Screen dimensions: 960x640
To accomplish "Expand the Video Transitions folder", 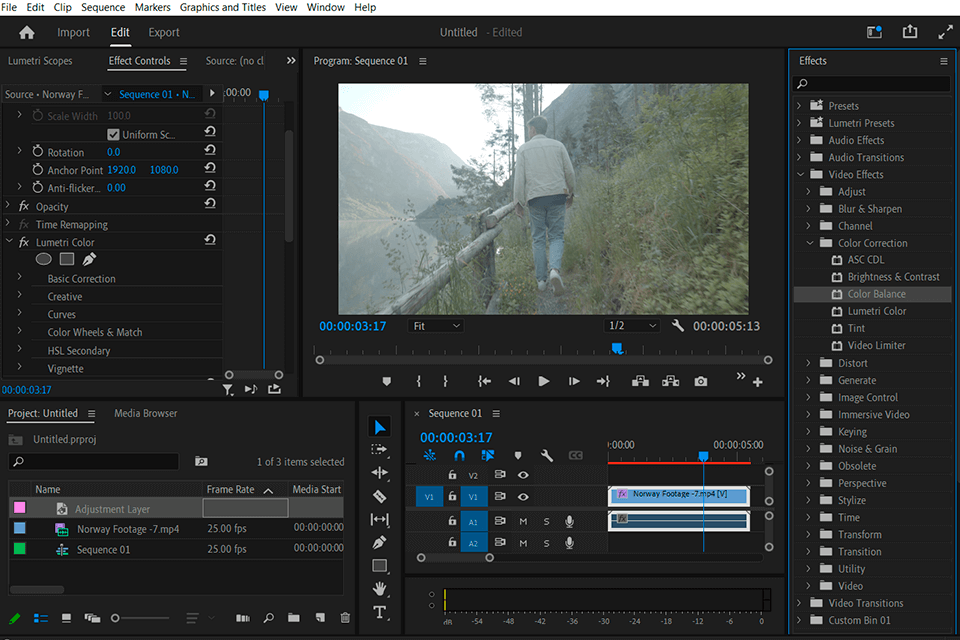I will [x=799, y=603].
